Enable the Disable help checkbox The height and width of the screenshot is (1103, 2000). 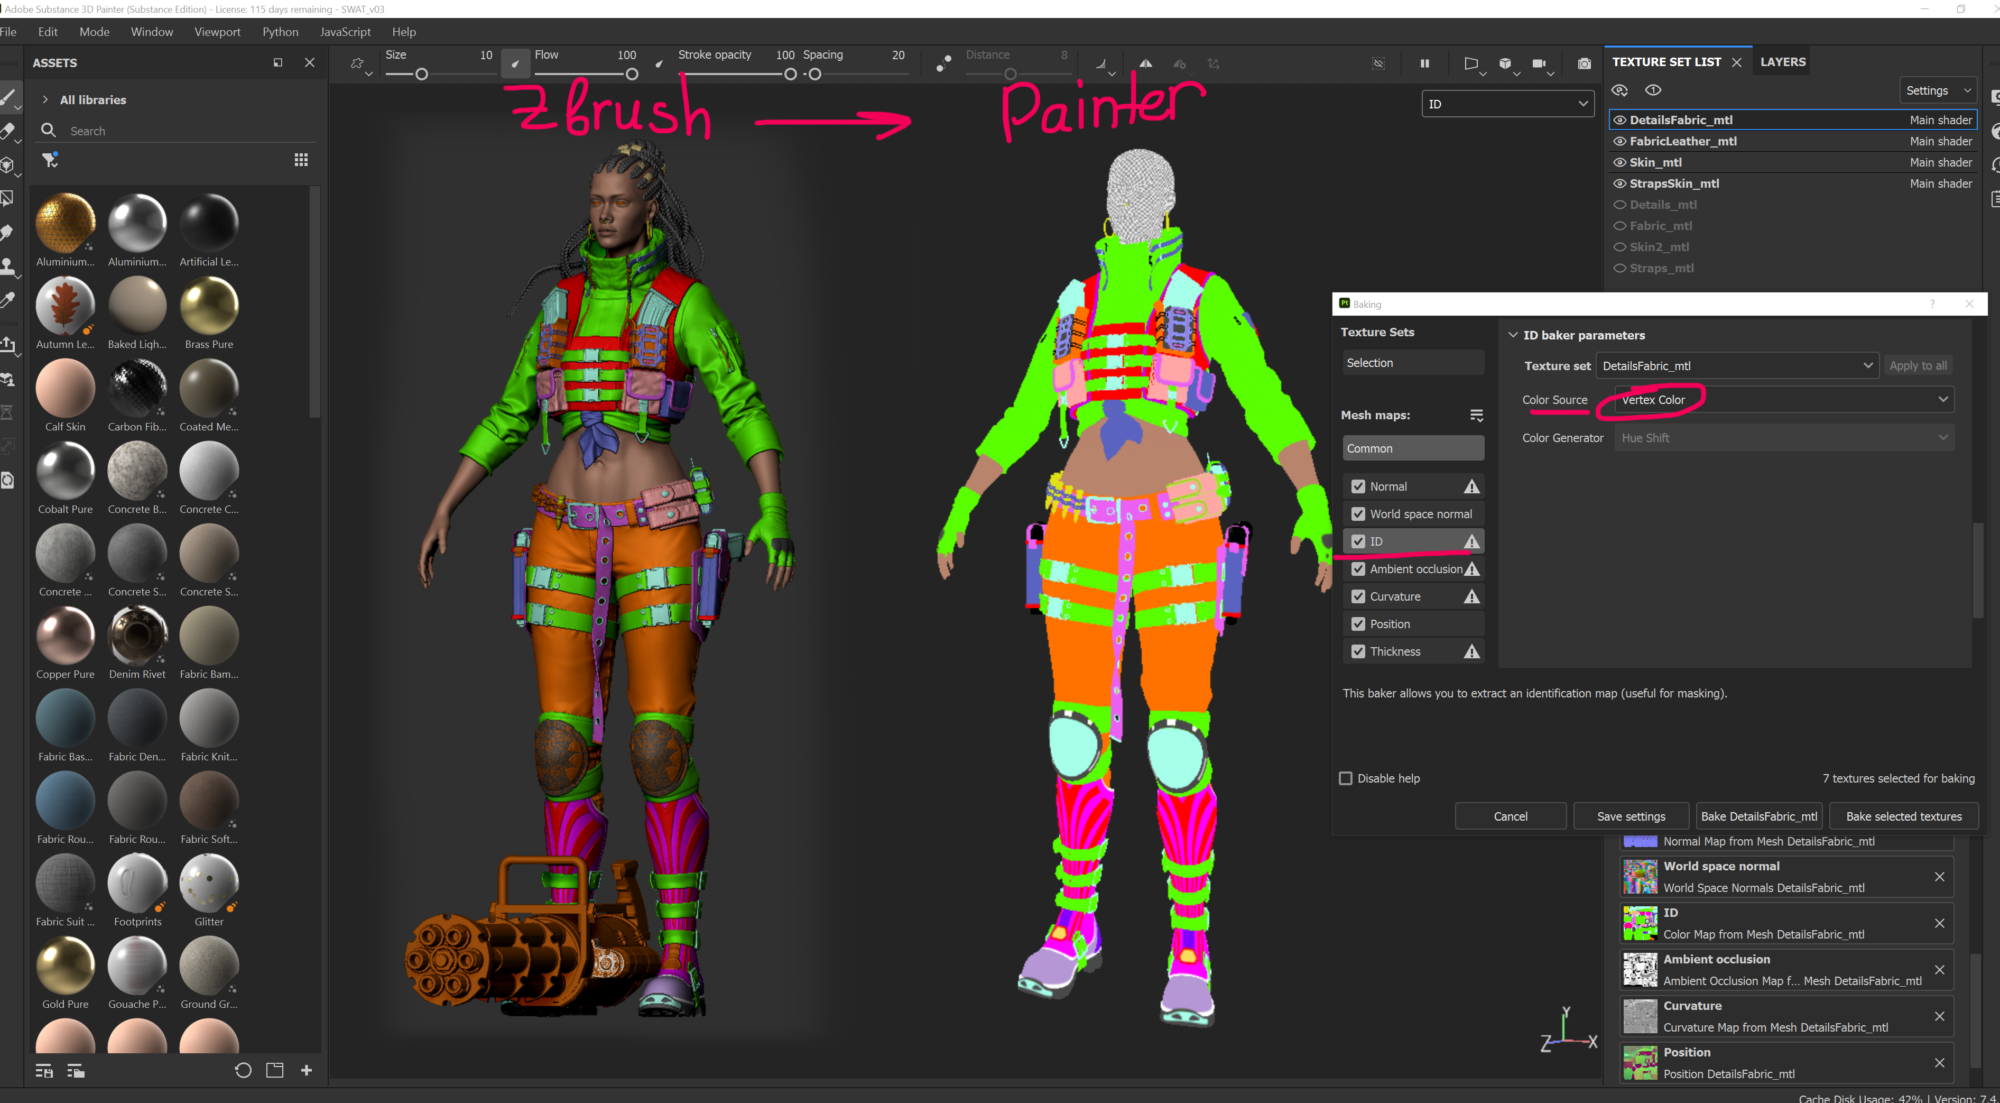pyautogui.click(x=1346, y=778)
